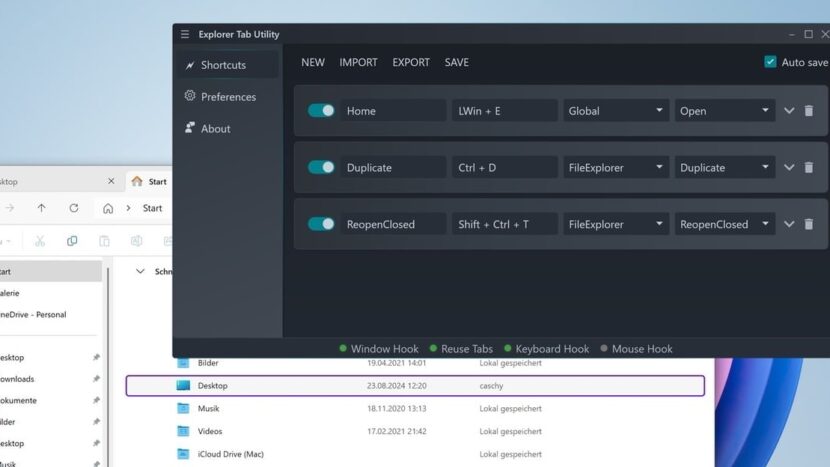Delete the Duplicate shortcut with trash icon
The image size is (830, 467).
coord(809,168)
